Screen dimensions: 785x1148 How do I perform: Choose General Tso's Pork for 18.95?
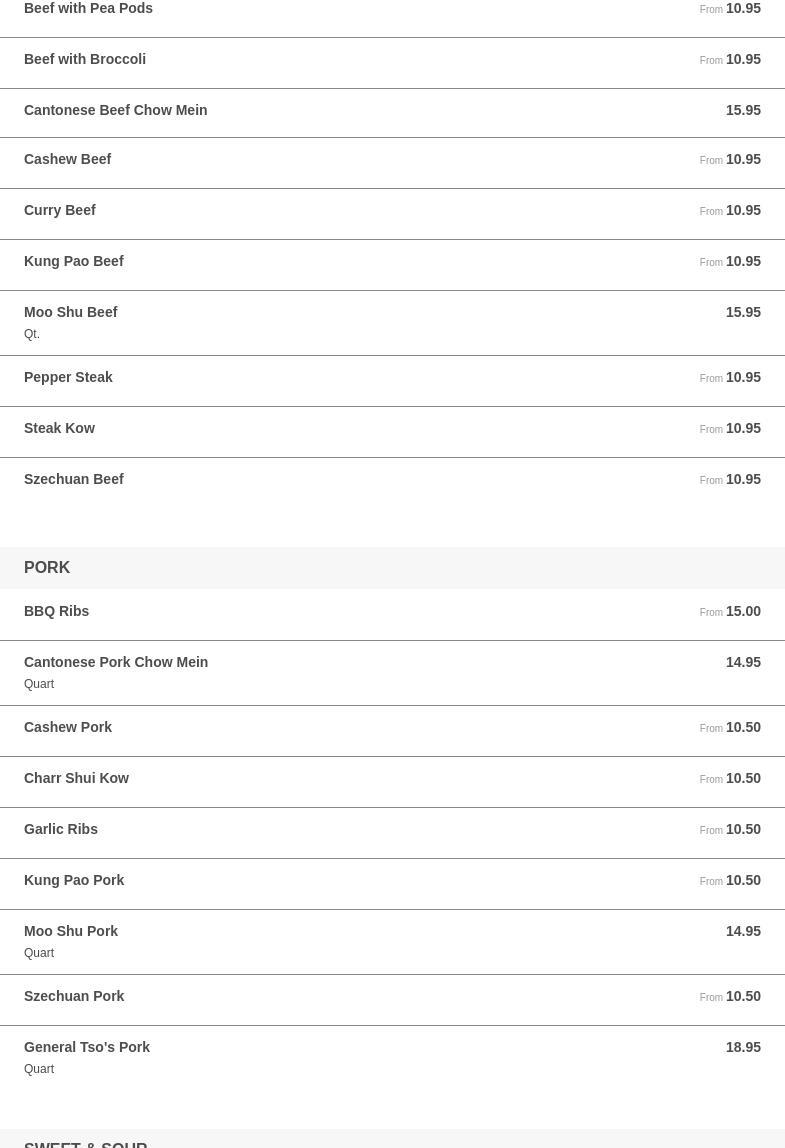click(392, 1058)
